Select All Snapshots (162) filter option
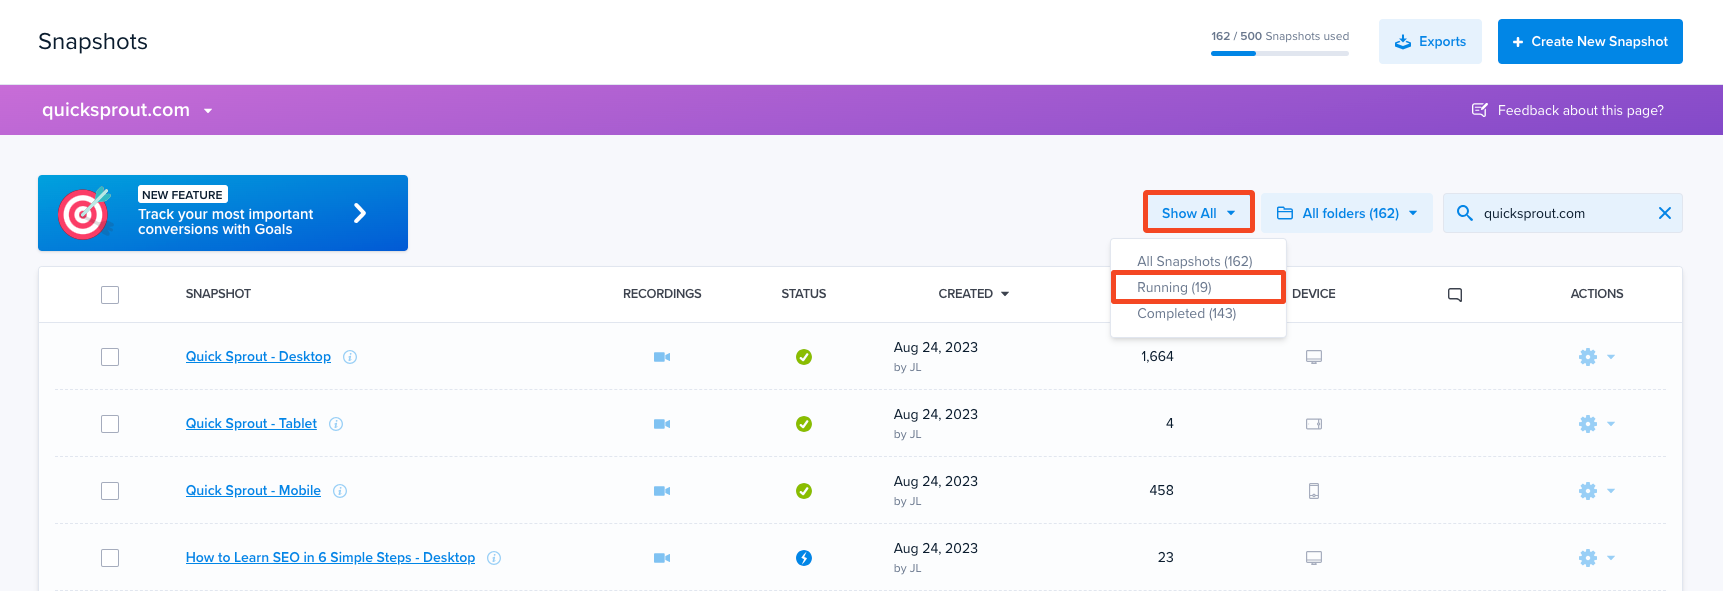Viewport: 1723px width, 591px height. (x=1194, y=261)
